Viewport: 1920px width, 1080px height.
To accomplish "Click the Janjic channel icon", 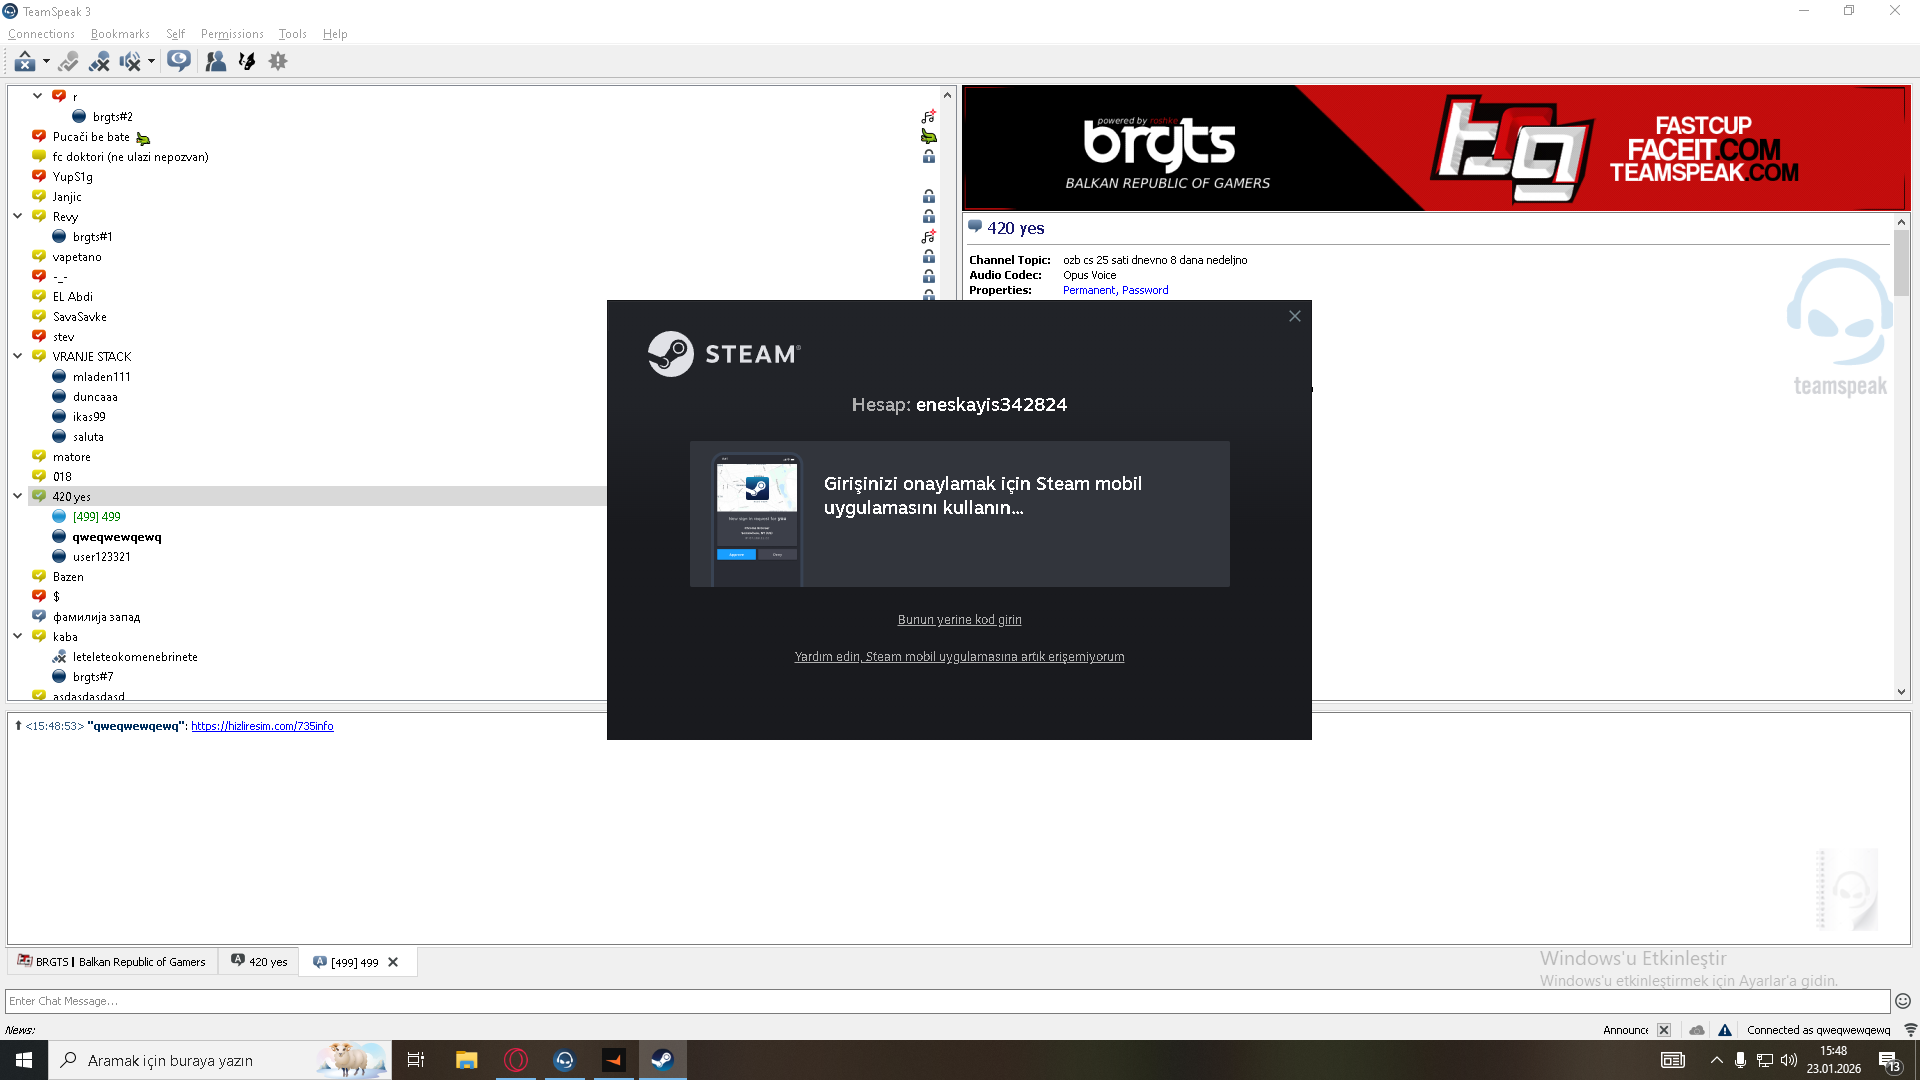I will click(x=39, y=196).
